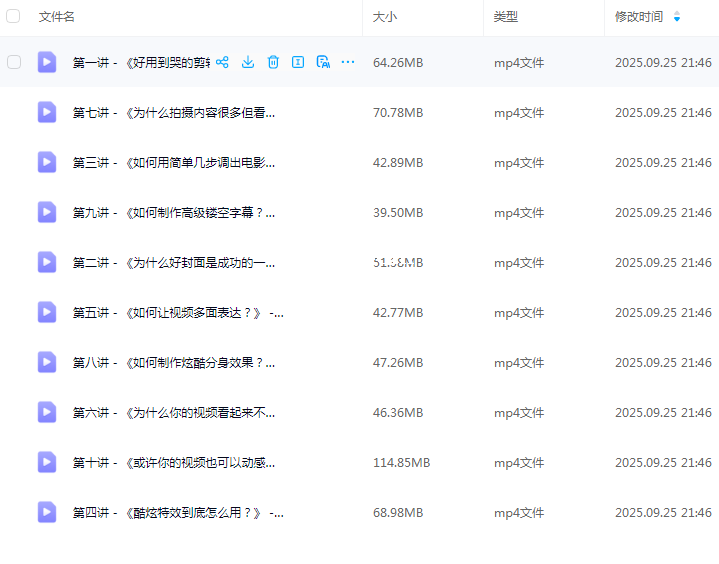Delete the 第一讲 file using trash icon
This screenshot has height=564, width=719.
tap(273, 62)
